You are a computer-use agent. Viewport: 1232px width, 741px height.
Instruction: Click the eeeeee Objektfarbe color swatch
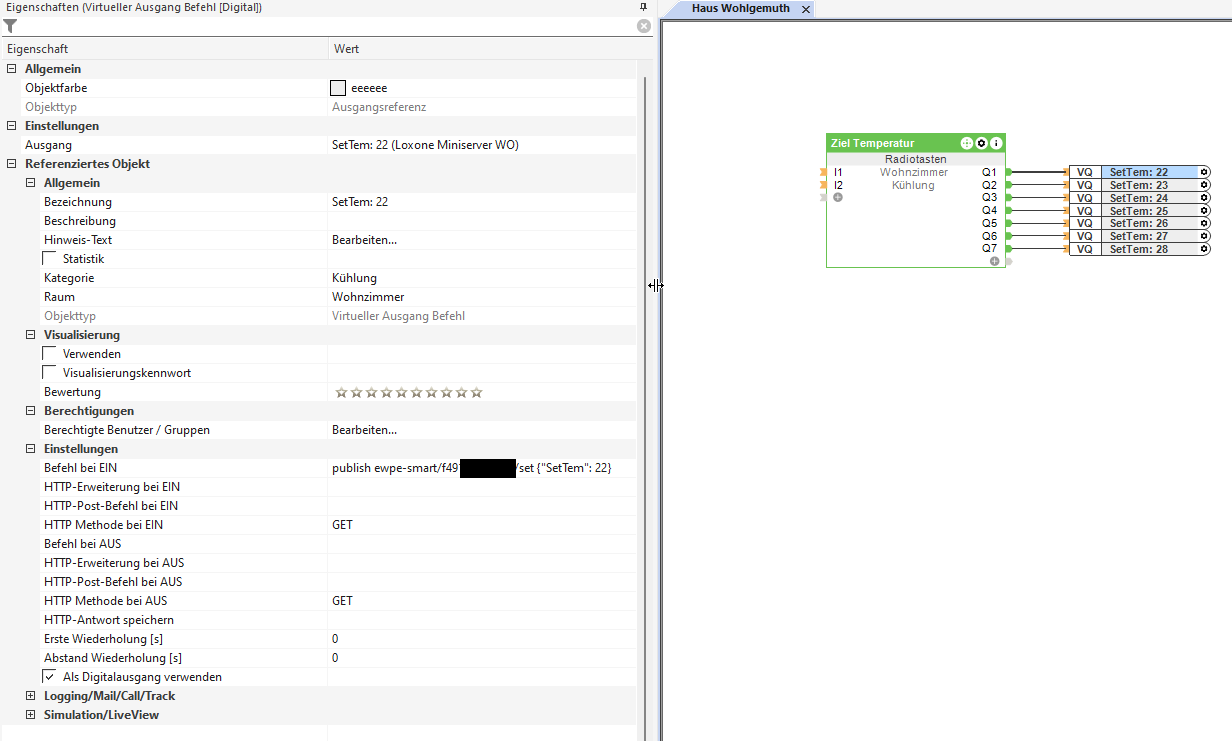(338, 88)
